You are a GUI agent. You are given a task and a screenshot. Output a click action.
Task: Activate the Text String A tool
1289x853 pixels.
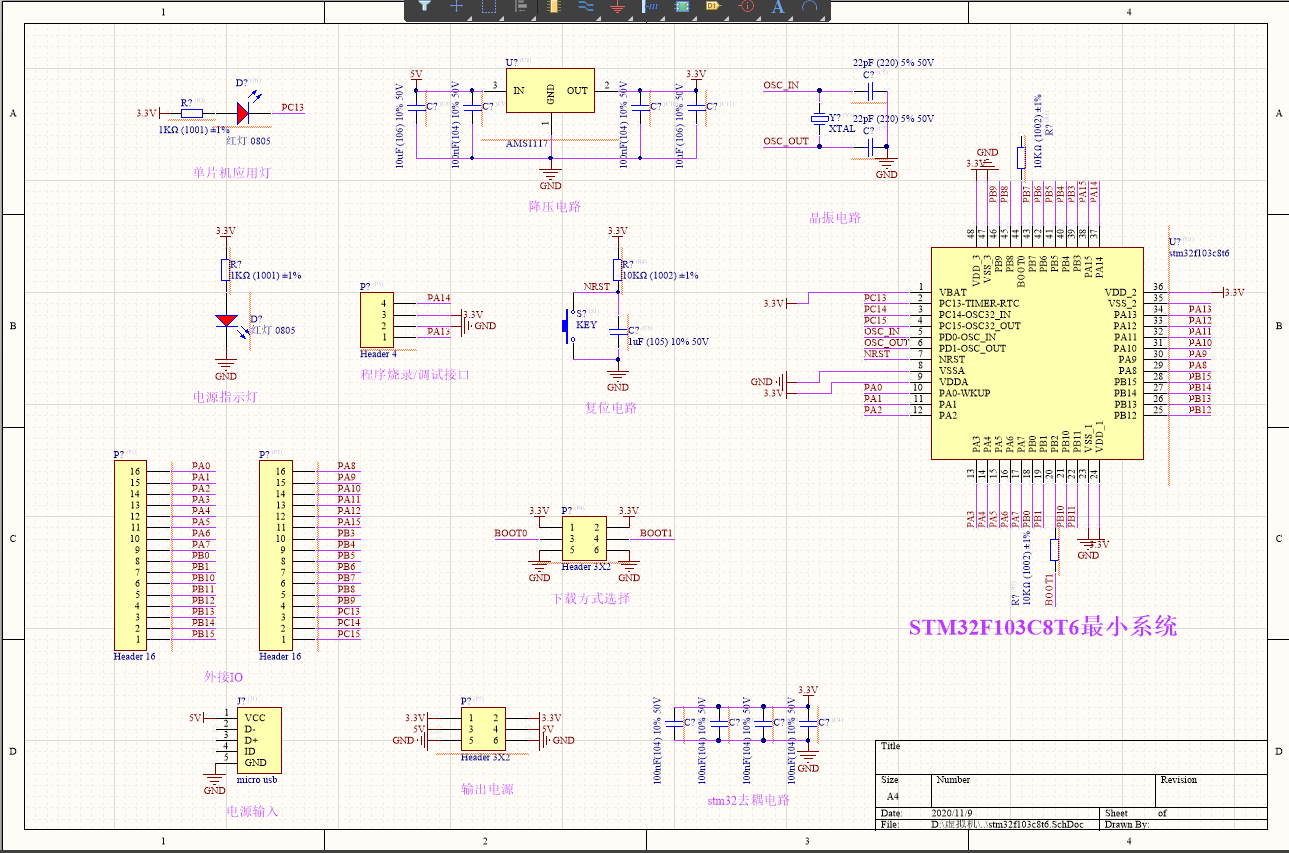[x=778, y=7]
